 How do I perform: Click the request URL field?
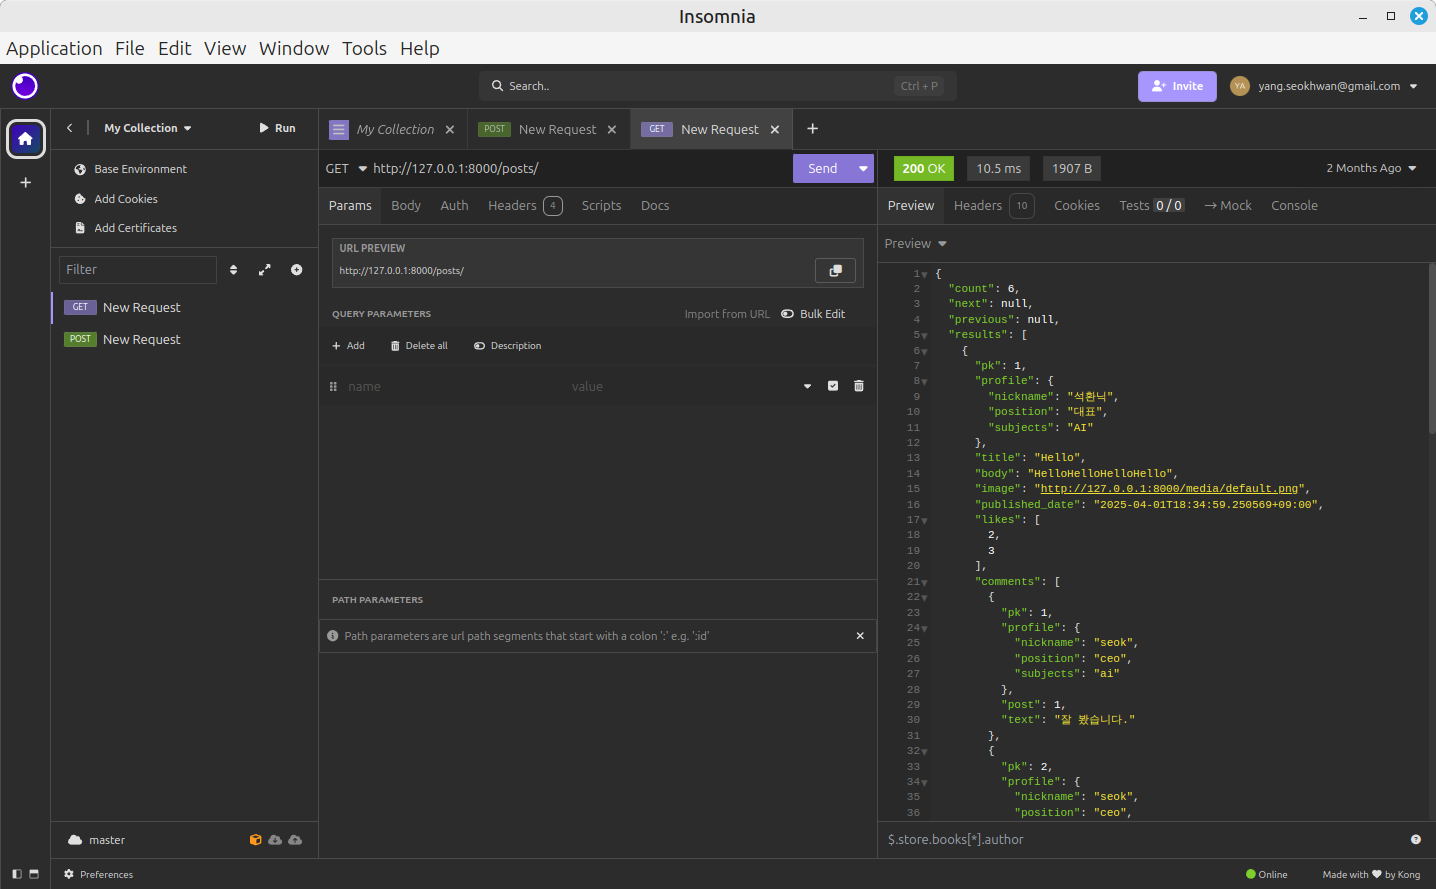tap(580, 169)
